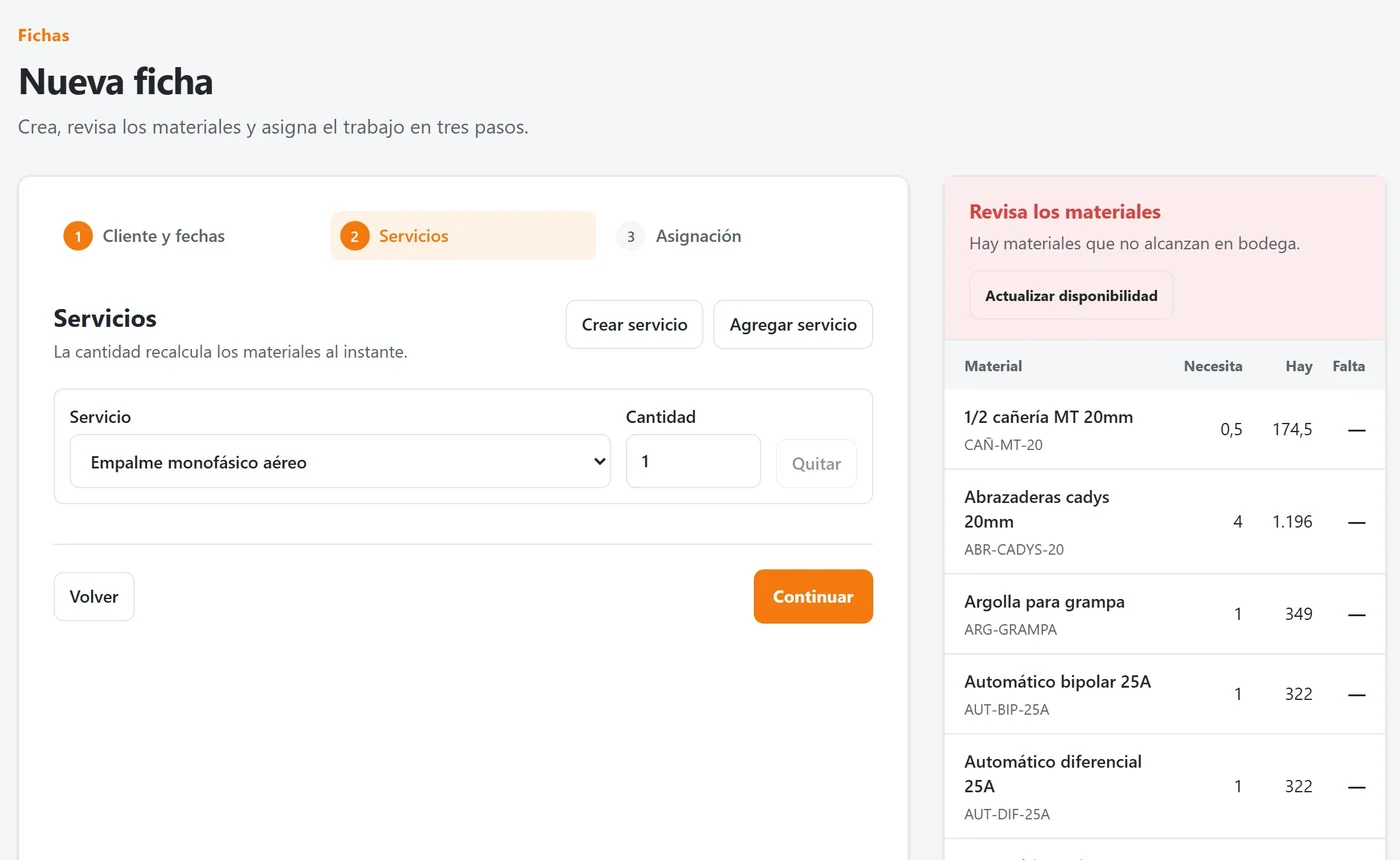
Task: Click the Volver button
Action: (x=94, y=597)
